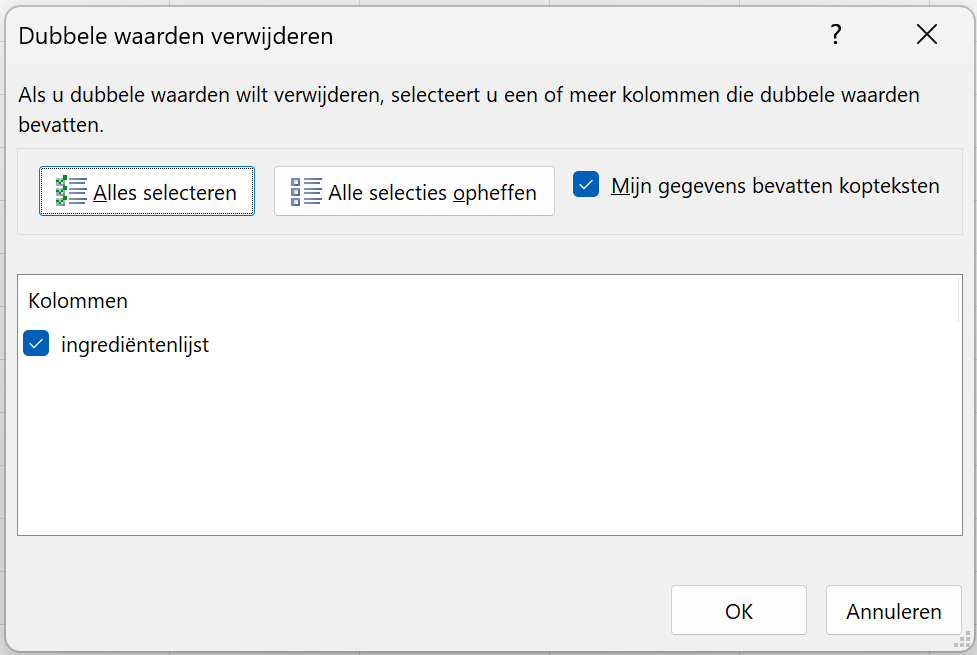Open help via the question mark icon
This screenshot has height=655, width=977.
point(836,35)
